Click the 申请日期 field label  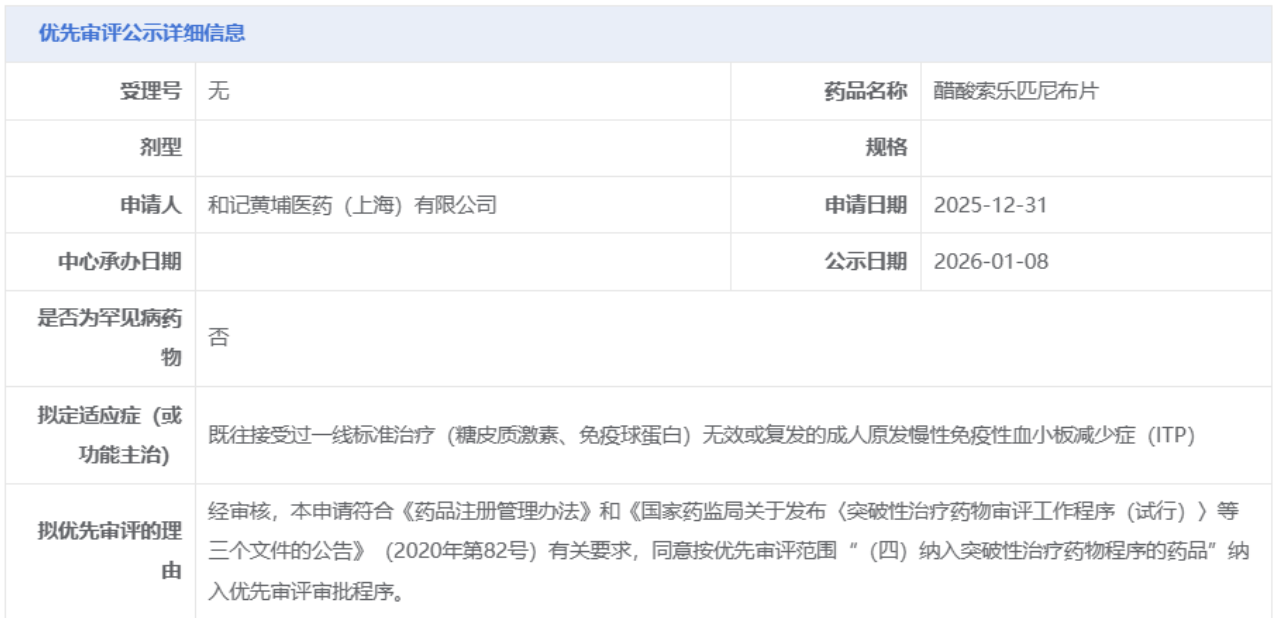click(865, 205)
